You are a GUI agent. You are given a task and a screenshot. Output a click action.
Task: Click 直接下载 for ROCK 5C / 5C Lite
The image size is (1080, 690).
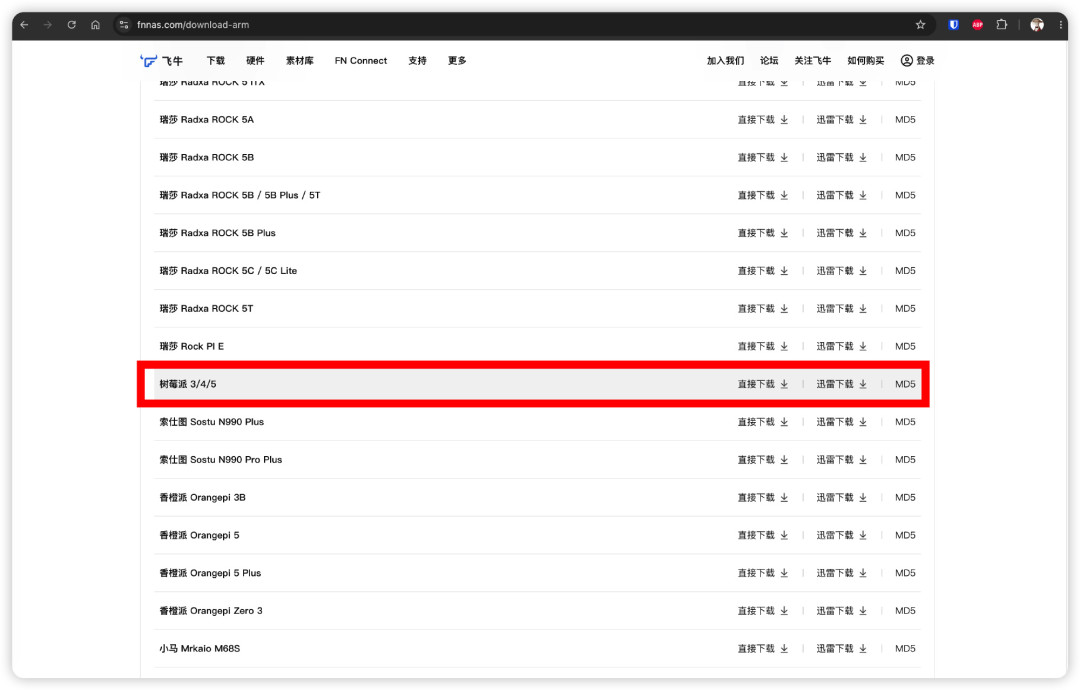coord(762,271)
